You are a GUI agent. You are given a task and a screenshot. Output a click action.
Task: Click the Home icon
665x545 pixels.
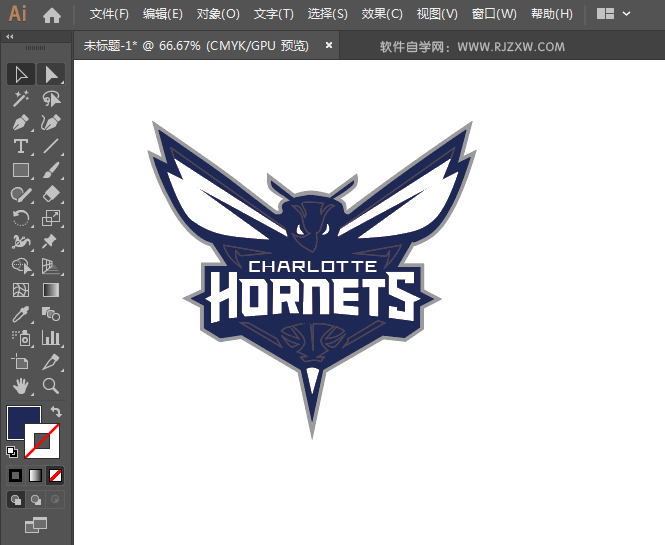(x=52, y=15)
